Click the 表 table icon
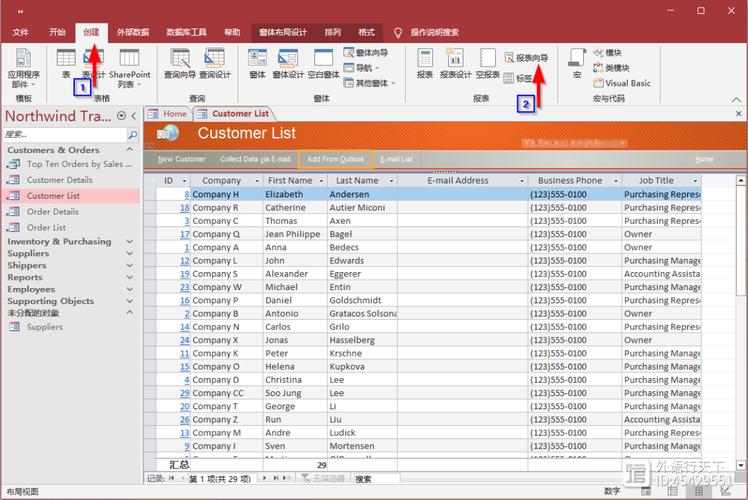 click(x=66, y=63)
